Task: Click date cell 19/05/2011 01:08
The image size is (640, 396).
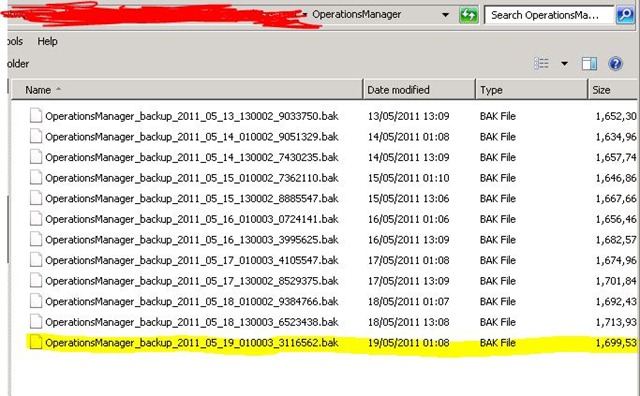Action: (409, 343)
